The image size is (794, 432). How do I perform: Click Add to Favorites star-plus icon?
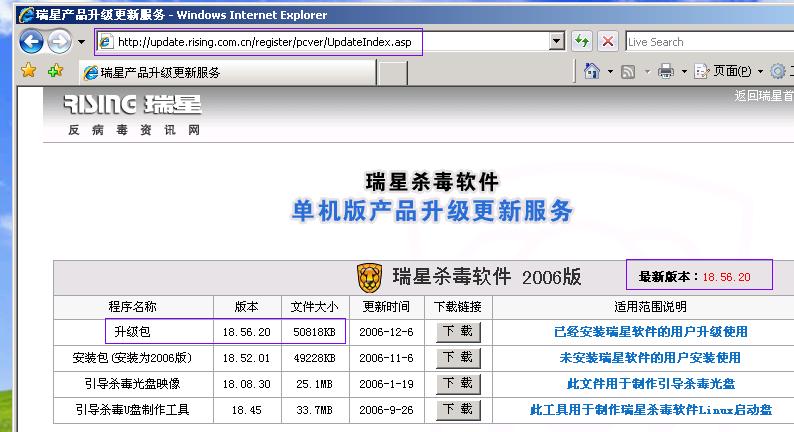point(55,70)
